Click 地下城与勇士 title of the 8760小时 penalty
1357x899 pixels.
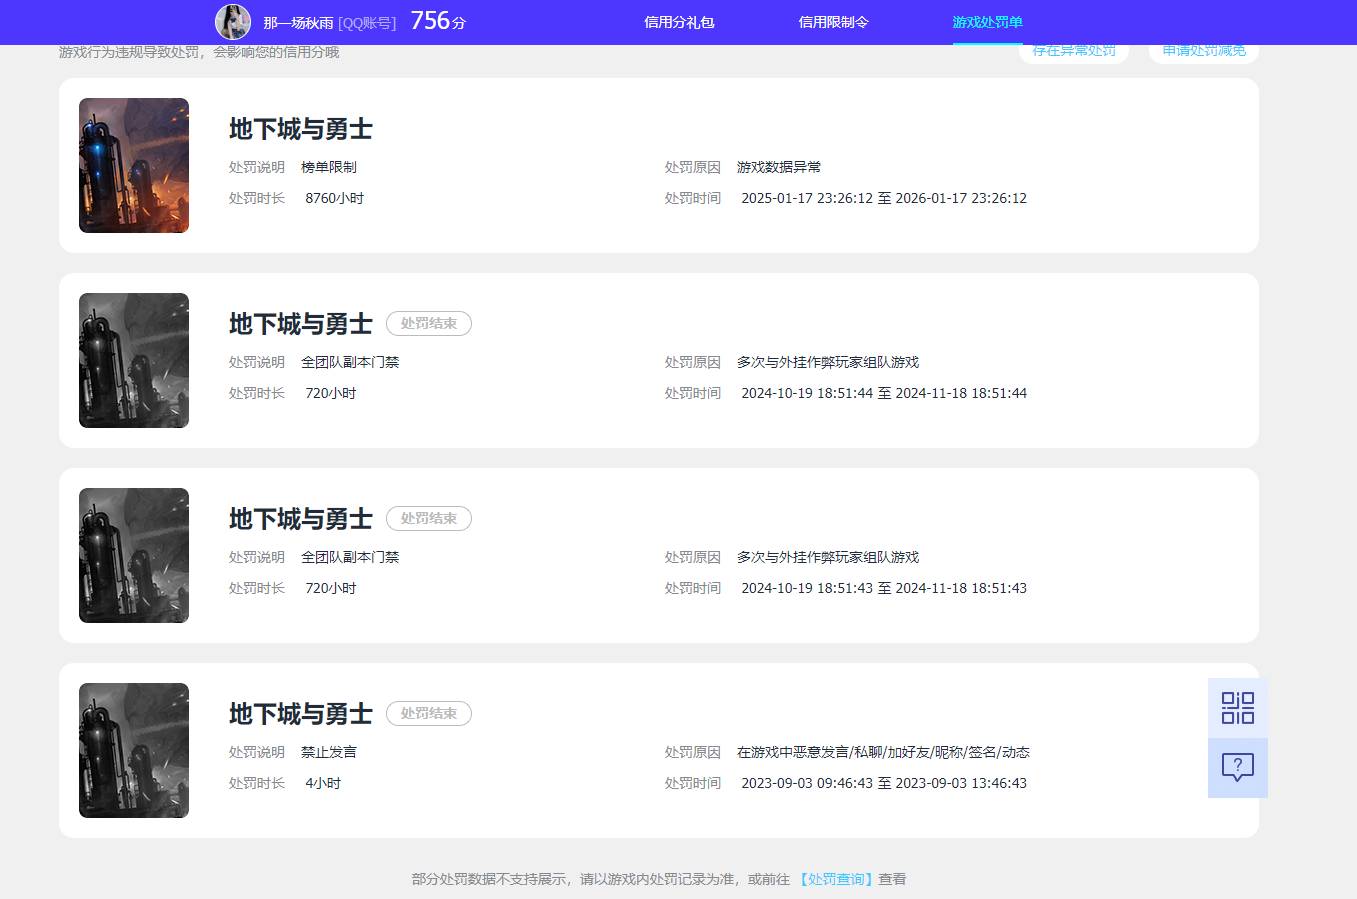click(x=300, y=129)
